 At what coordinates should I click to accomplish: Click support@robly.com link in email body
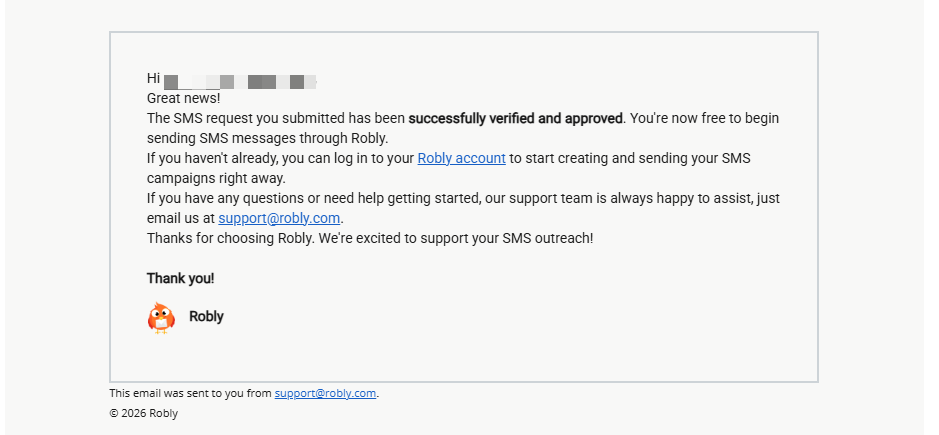[x=280, y=218]
